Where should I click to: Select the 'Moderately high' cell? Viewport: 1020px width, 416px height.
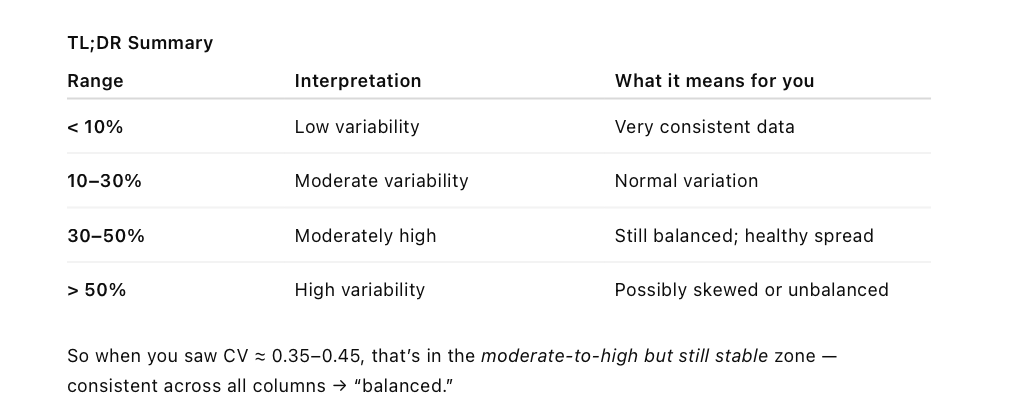365,236
